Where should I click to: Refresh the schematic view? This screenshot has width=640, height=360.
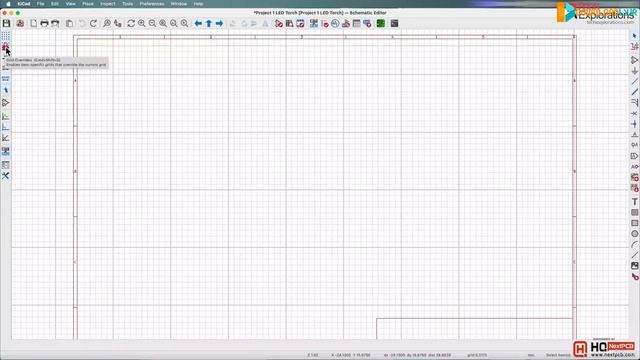pyautogui.click(x=131, y=23)
